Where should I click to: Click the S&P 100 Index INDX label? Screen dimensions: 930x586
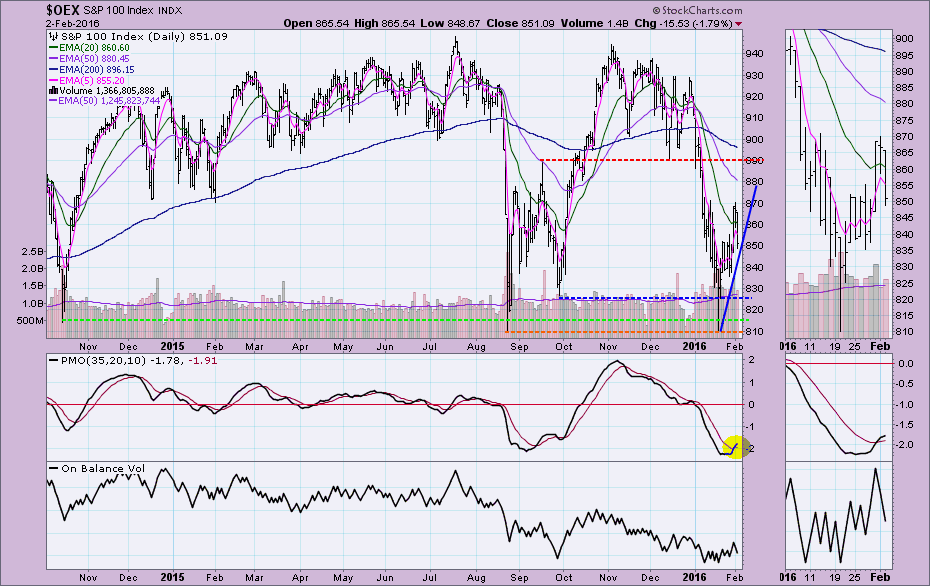tap(132, 11)
